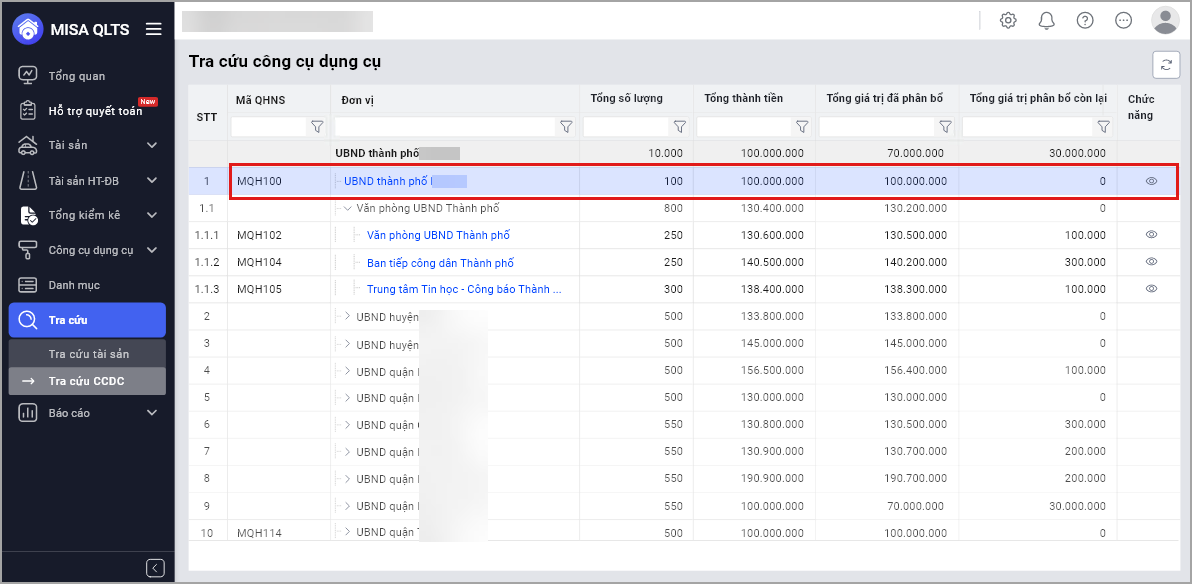Open Trung tâm Tin học link
The height and width of the screenshot is (584, 1192).
(x=463, y=289)
